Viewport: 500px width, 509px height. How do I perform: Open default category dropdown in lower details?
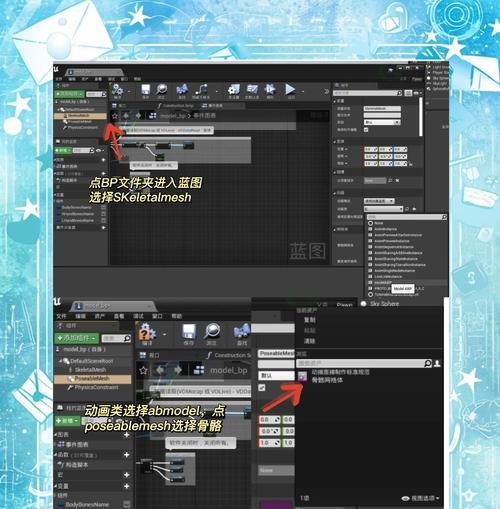point(276,376)
